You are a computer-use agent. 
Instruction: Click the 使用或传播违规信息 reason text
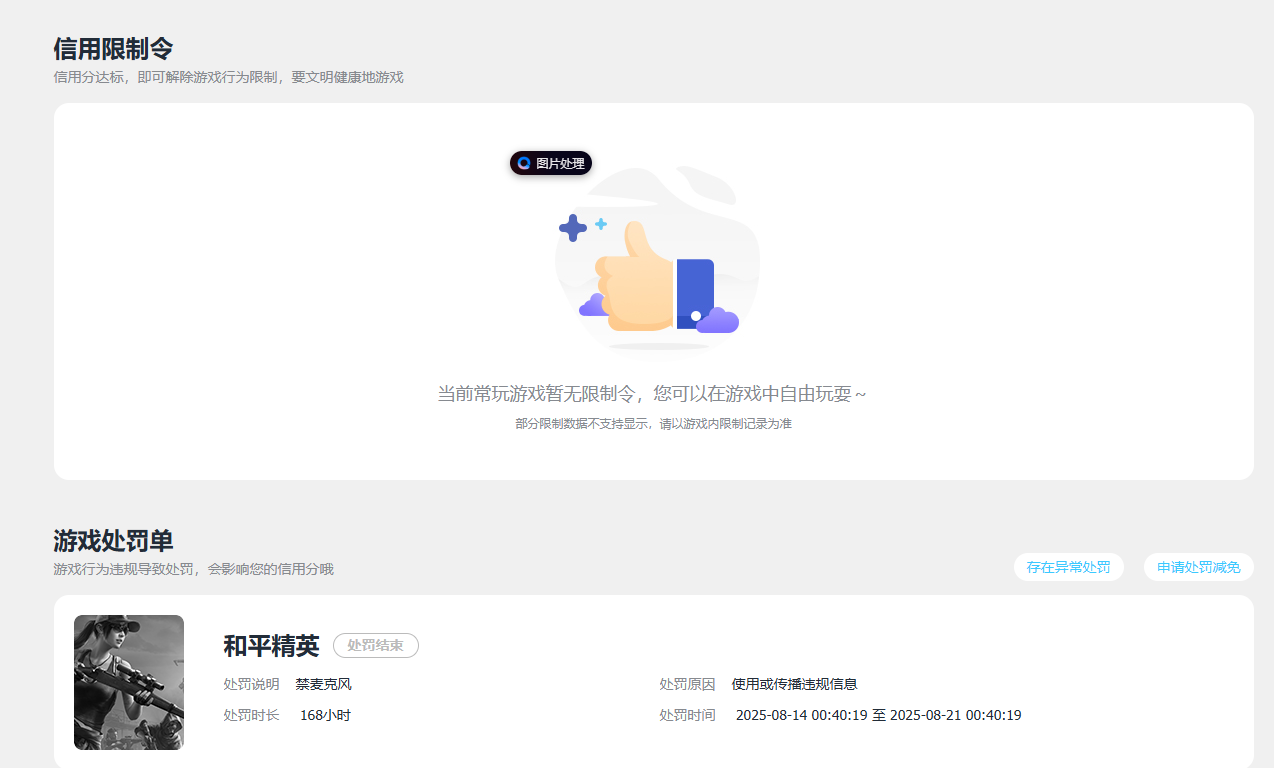point(794,684)
